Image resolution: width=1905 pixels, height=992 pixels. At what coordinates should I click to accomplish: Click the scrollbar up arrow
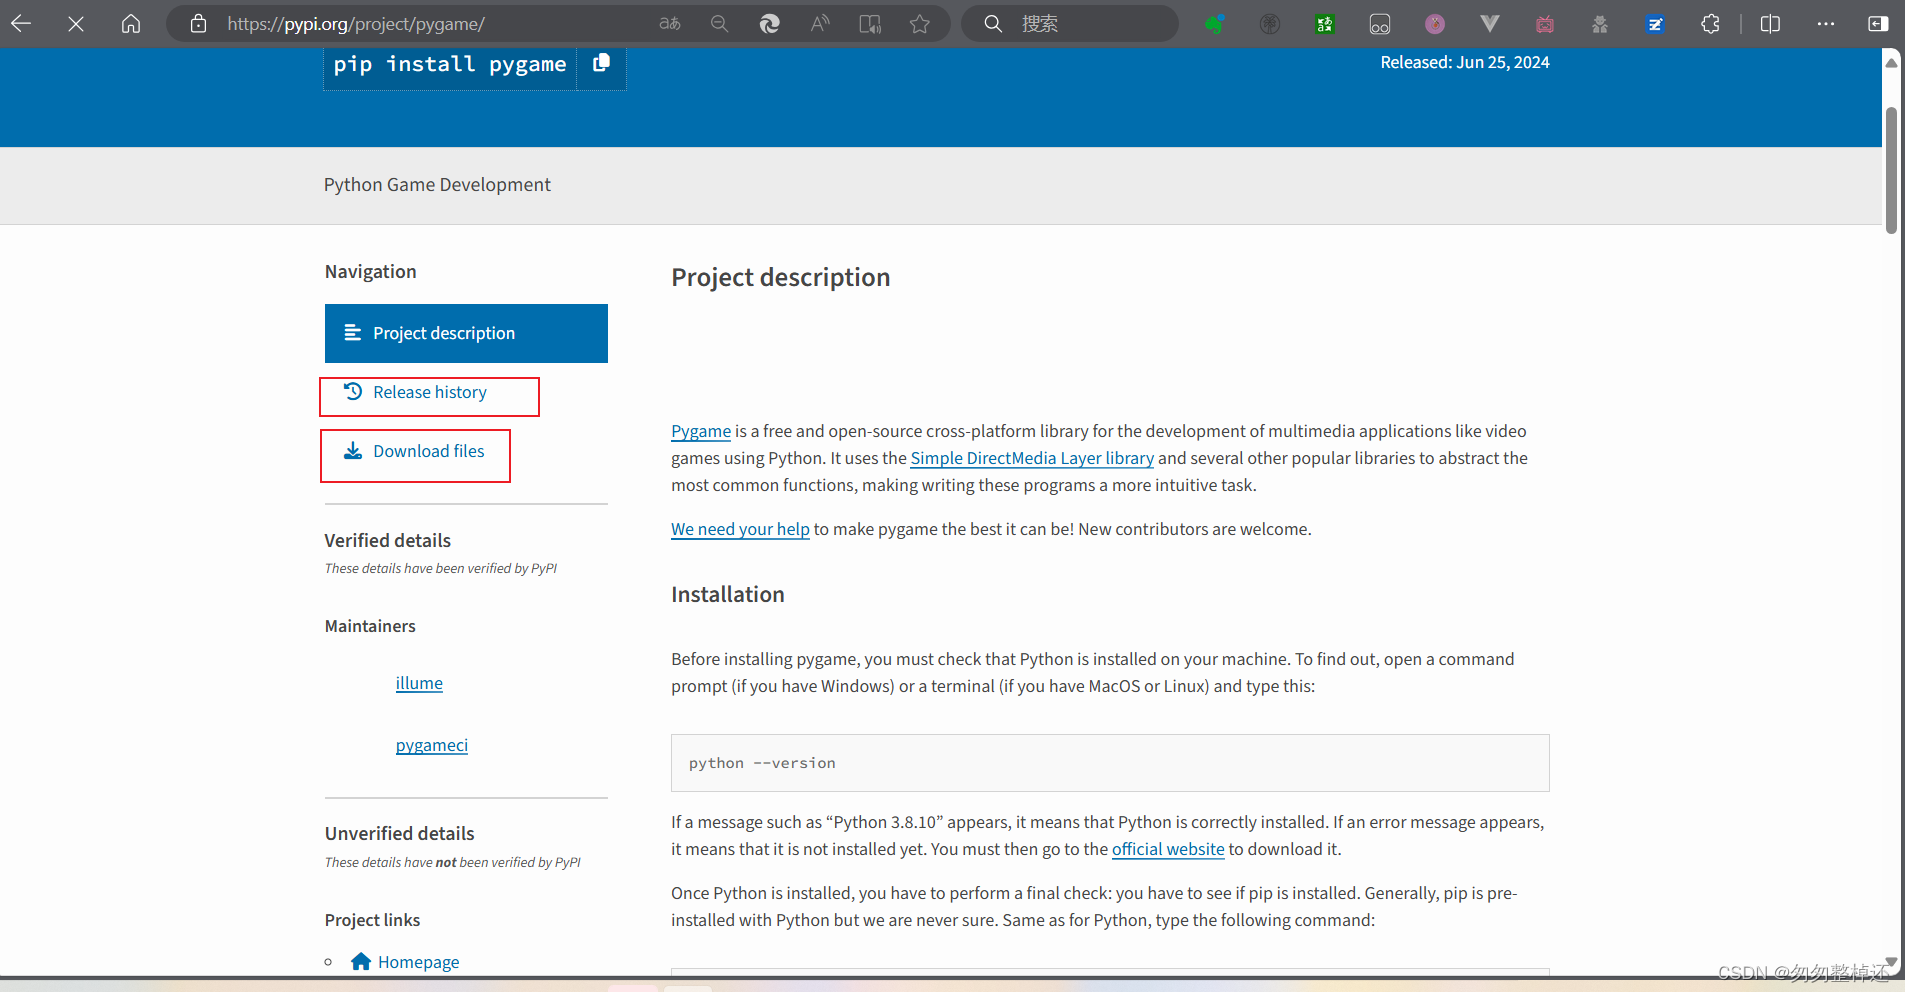[x=1891, y=62]
